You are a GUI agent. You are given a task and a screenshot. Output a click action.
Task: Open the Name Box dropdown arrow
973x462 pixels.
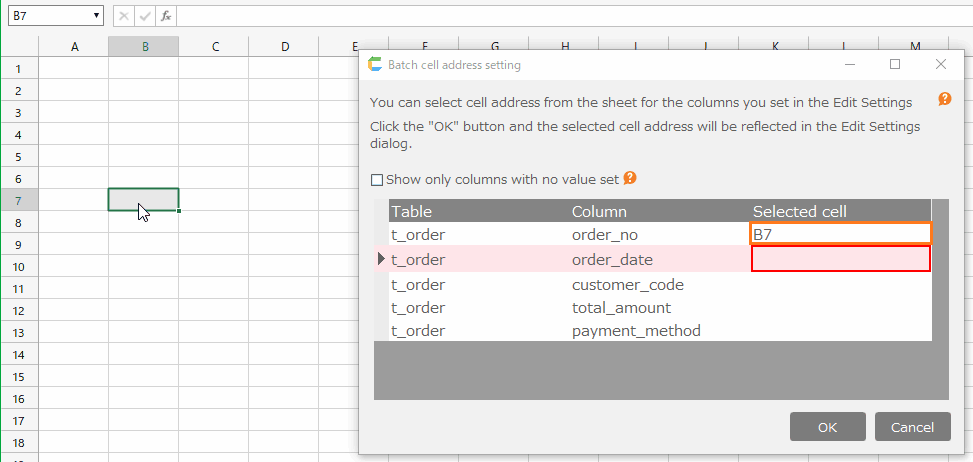pyautogui.click(x=96, y=16)
